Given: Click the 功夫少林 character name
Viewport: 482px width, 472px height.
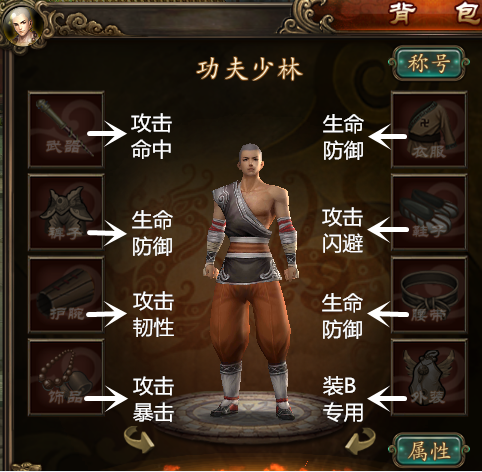Looking at the screenshot, I should click(x=249, y=70).
